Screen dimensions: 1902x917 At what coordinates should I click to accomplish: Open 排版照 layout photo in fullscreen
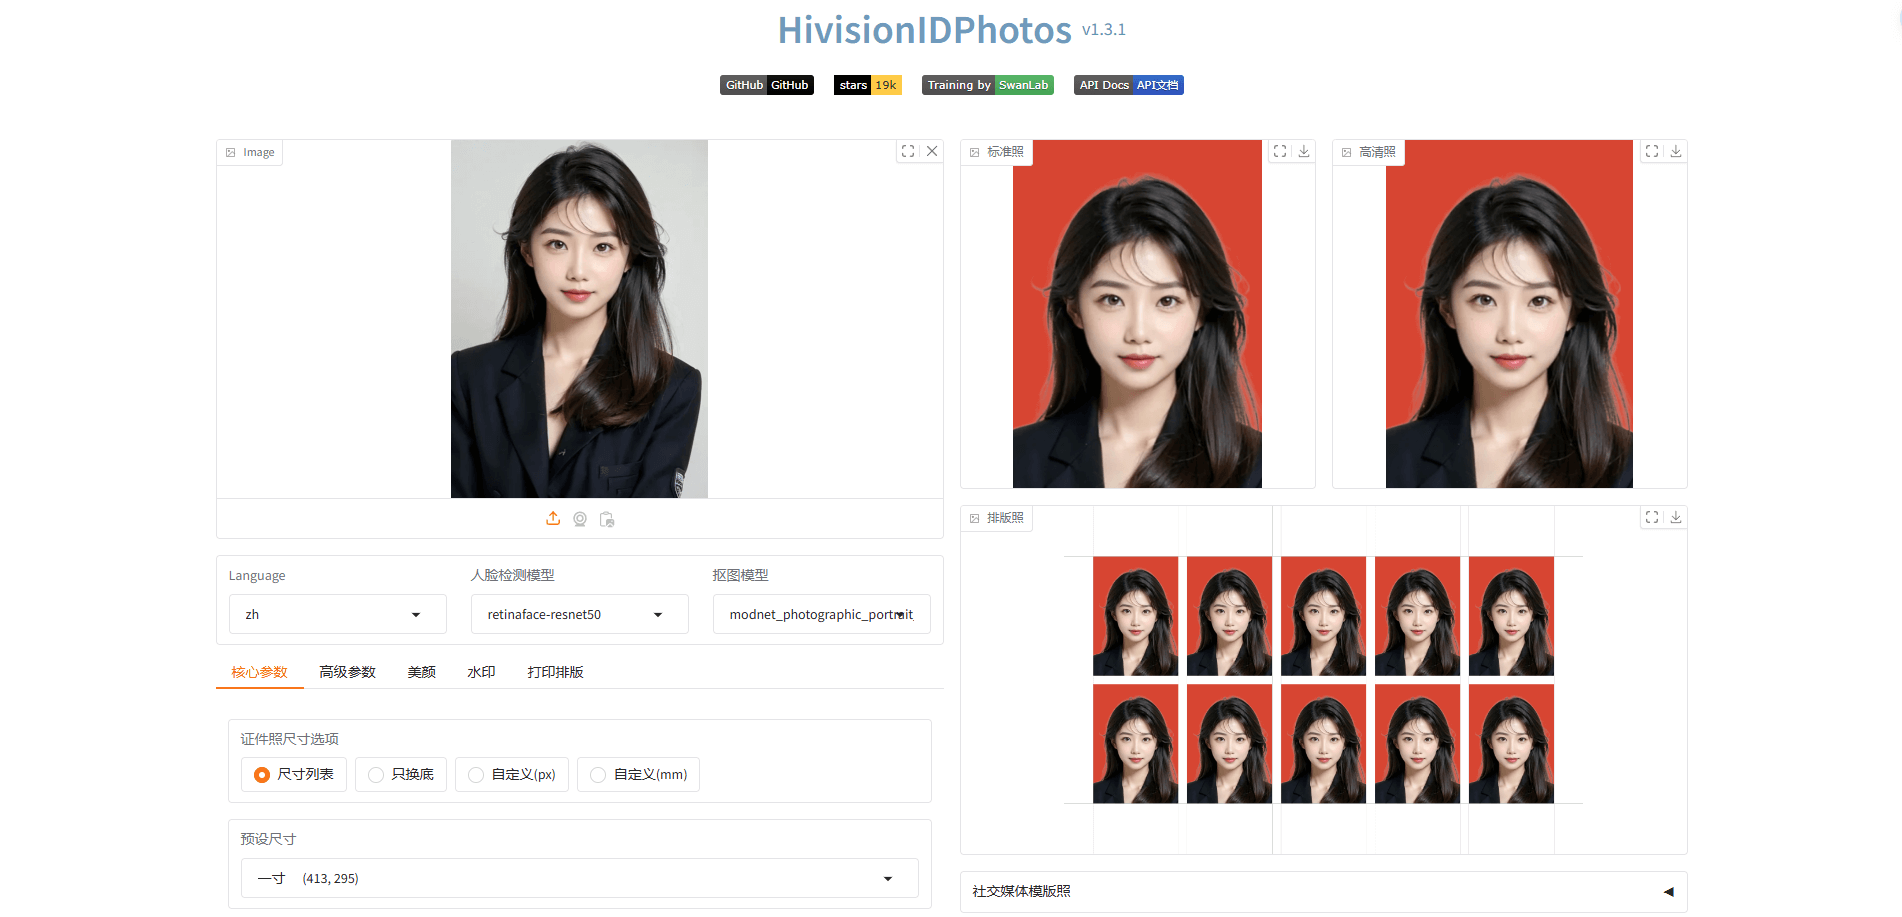[x=1652, y=517]
